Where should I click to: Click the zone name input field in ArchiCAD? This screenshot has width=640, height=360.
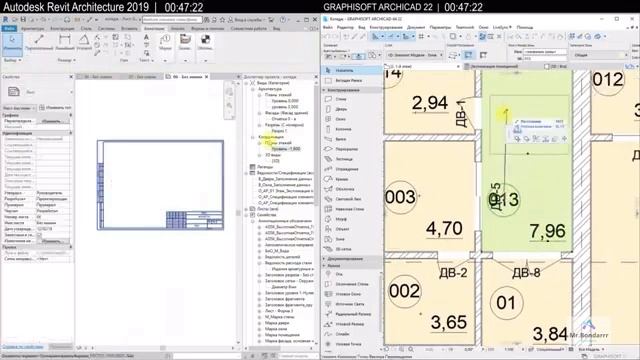click(545, 52)
